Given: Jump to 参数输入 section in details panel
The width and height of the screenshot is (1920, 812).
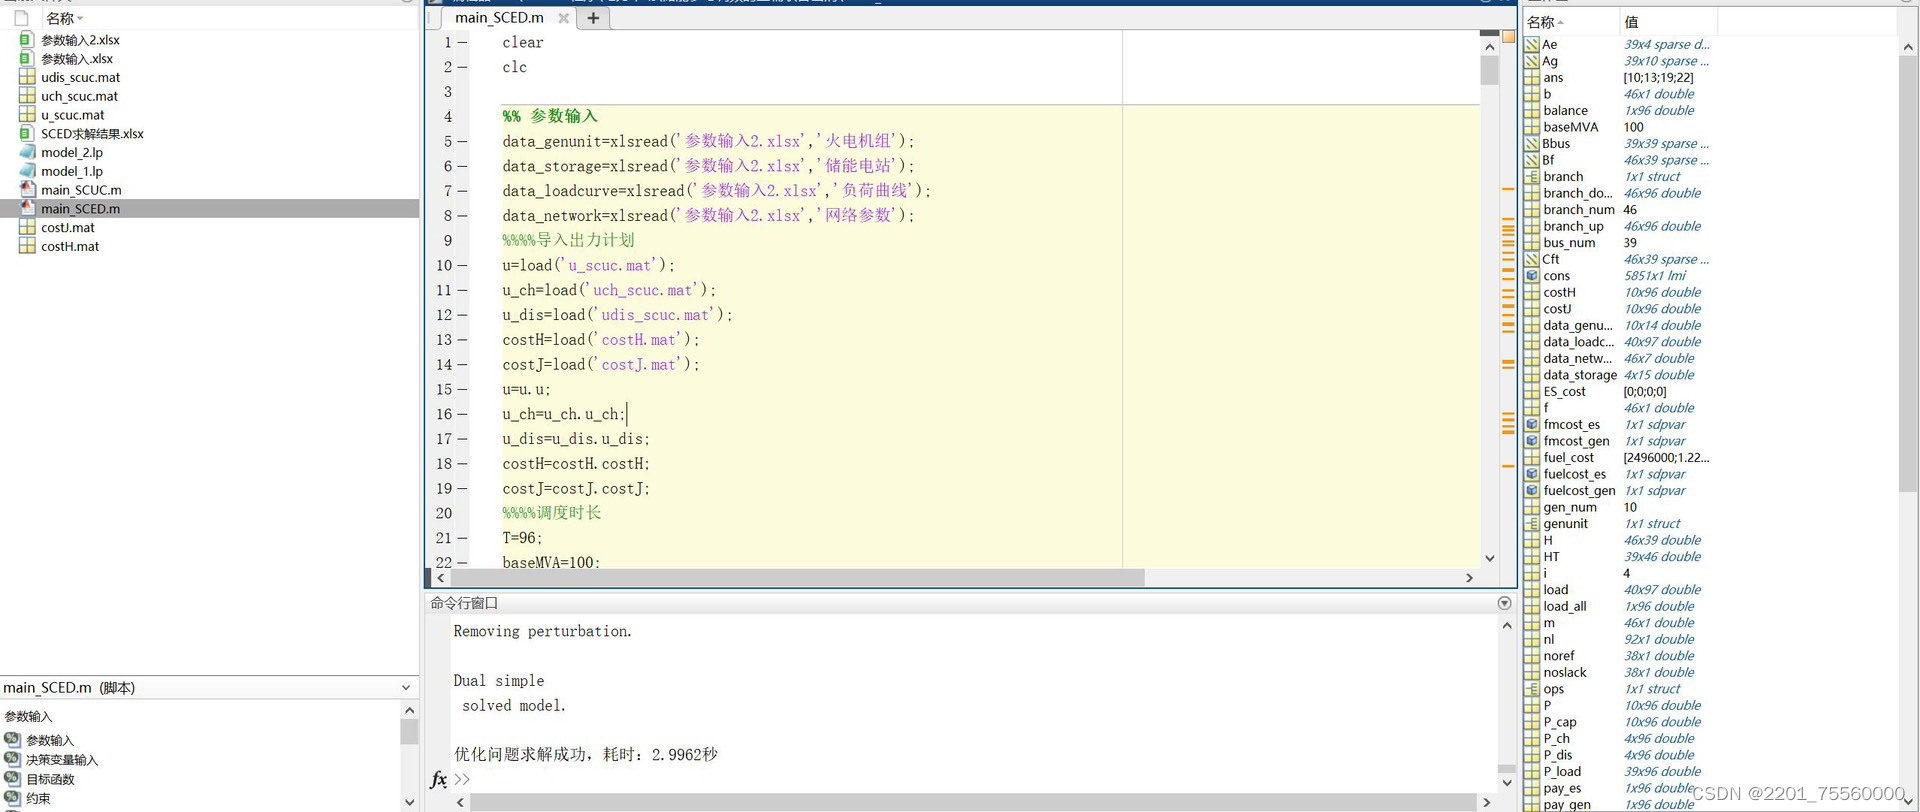Looking at the screenshot, I should pyautogui.click(x=50, y=740).
